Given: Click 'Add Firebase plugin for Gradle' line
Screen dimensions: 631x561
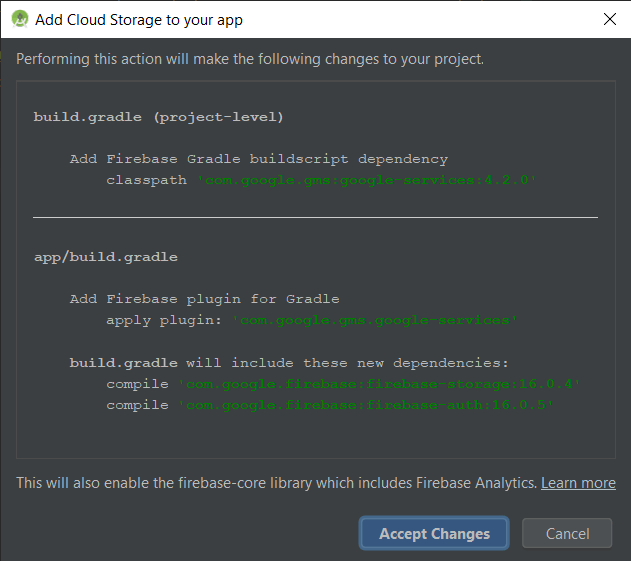Looking at the screenshot, I should pyautogui.click(x=204, y=299).
